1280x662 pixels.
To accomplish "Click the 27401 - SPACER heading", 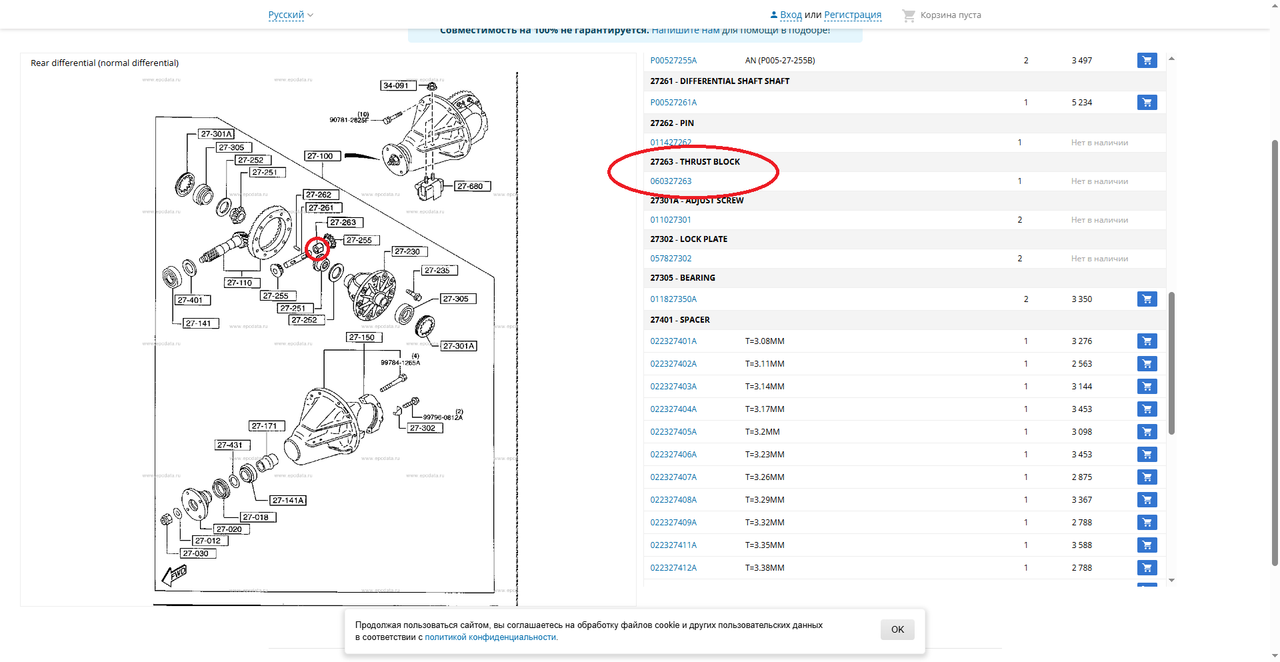I will click(x=680, y=320).
